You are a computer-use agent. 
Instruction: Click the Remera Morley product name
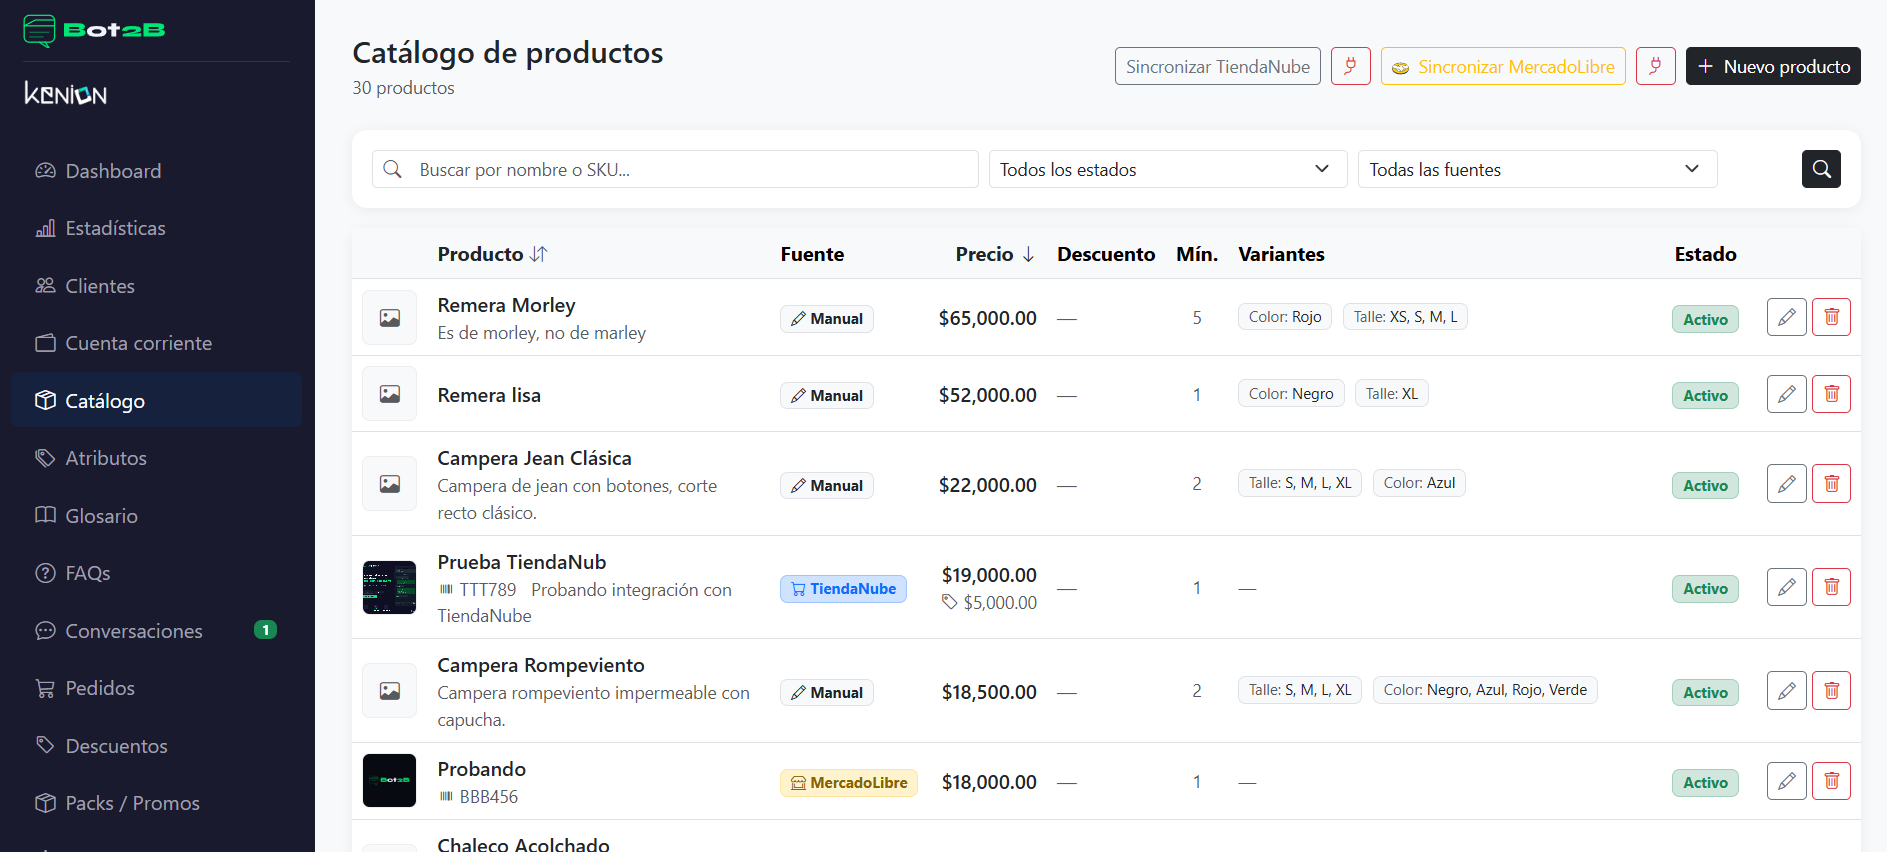point(506,305)
